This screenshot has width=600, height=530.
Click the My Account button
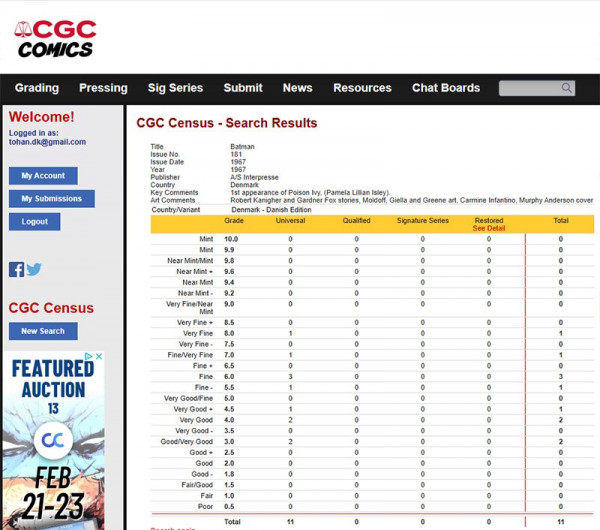(x=43, y=176)
